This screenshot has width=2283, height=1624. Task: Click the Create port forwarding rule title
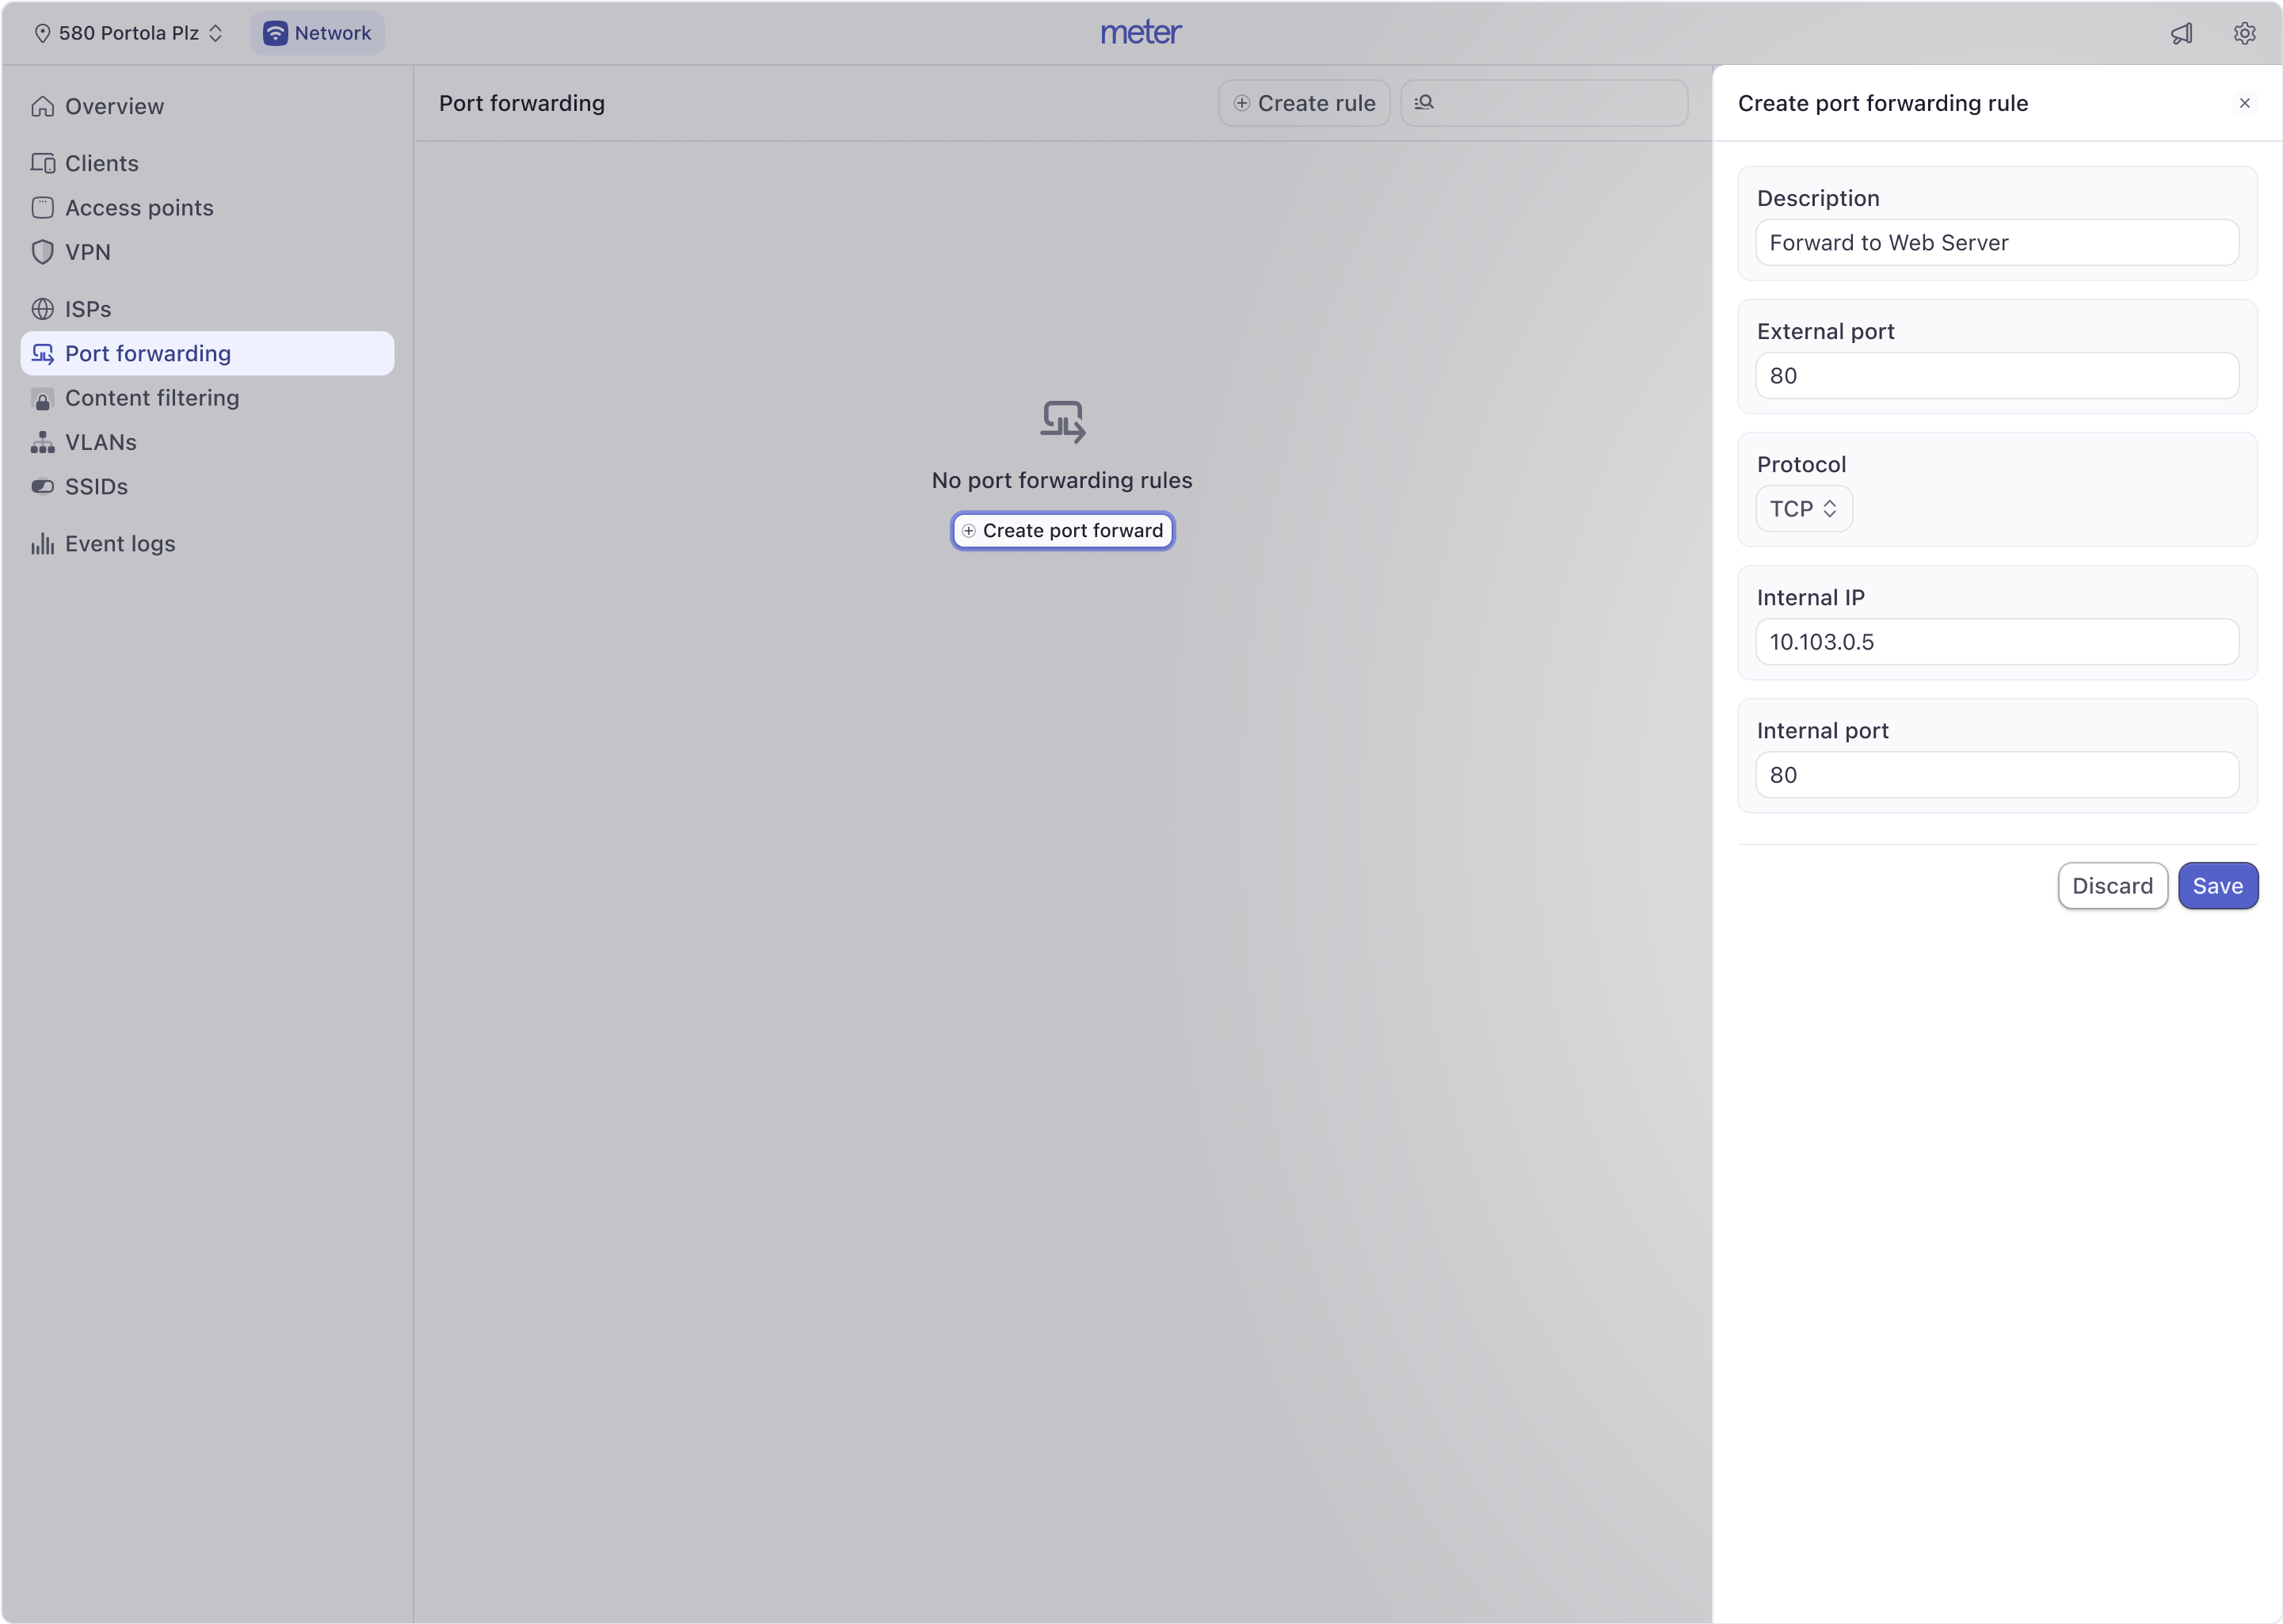[x=1882, y=103]
